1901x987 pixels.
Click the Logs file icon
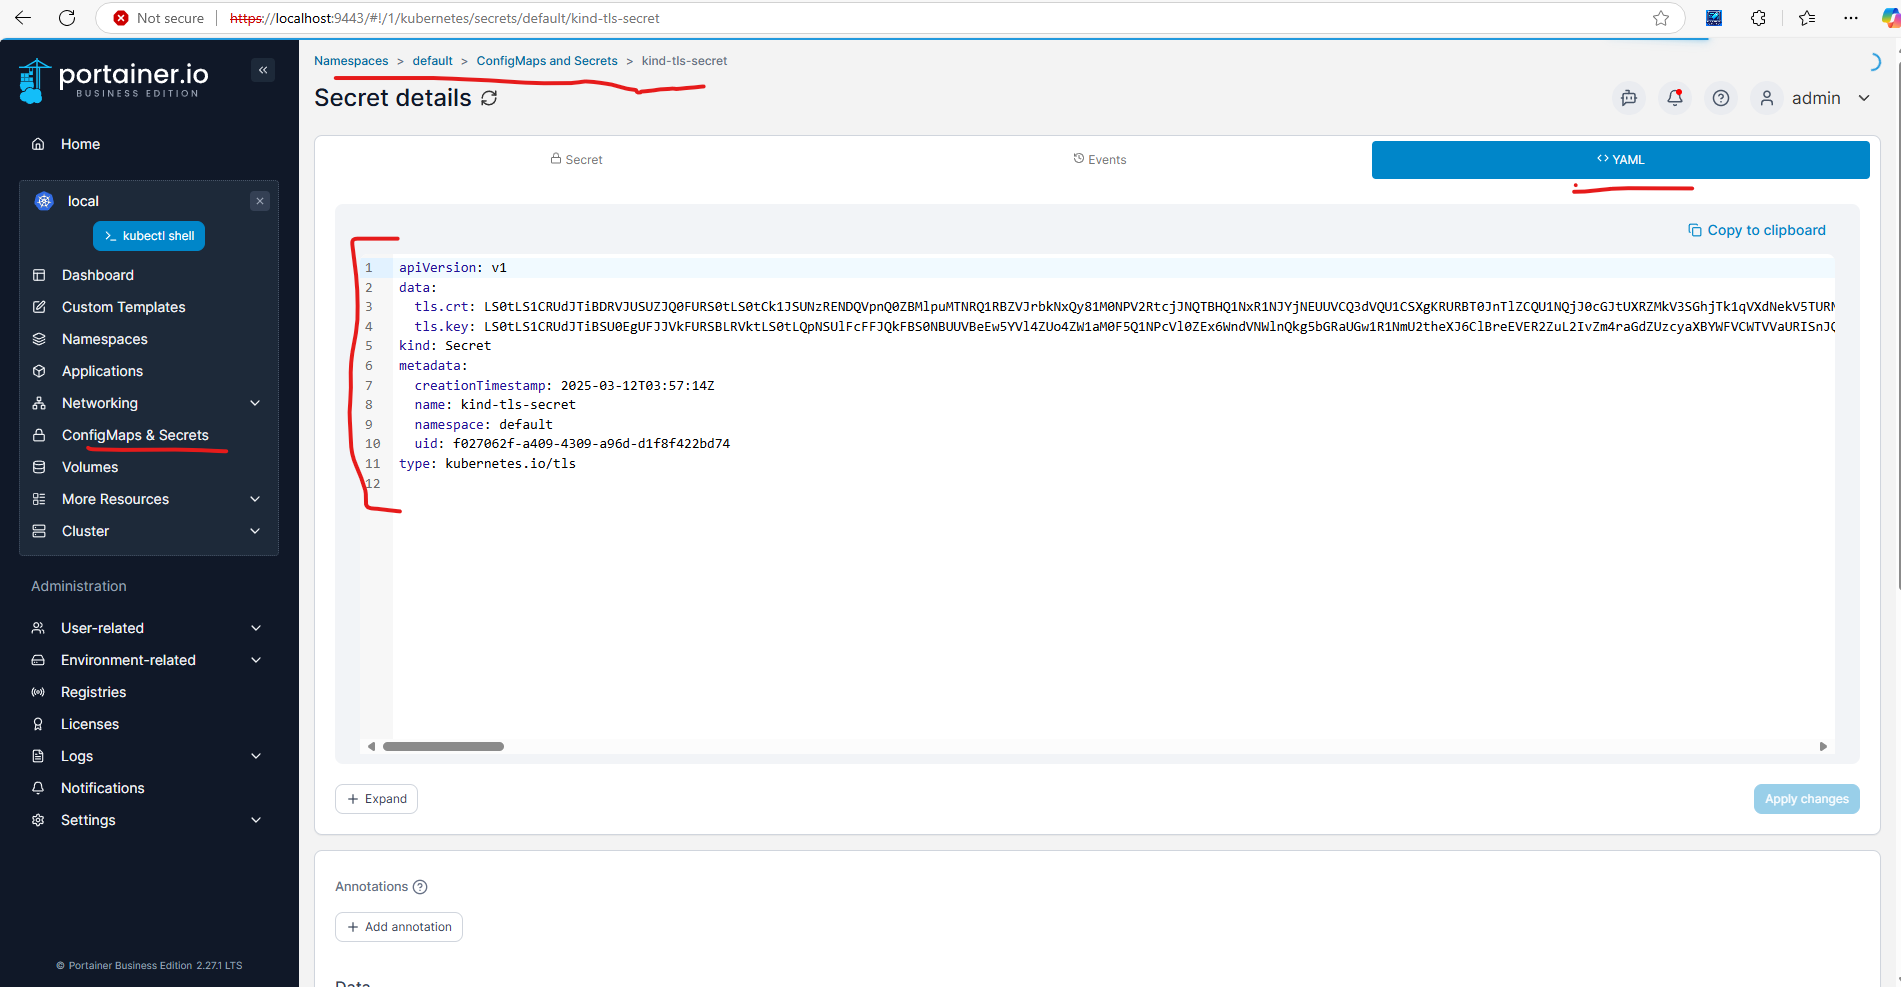(x=38, y=756)
